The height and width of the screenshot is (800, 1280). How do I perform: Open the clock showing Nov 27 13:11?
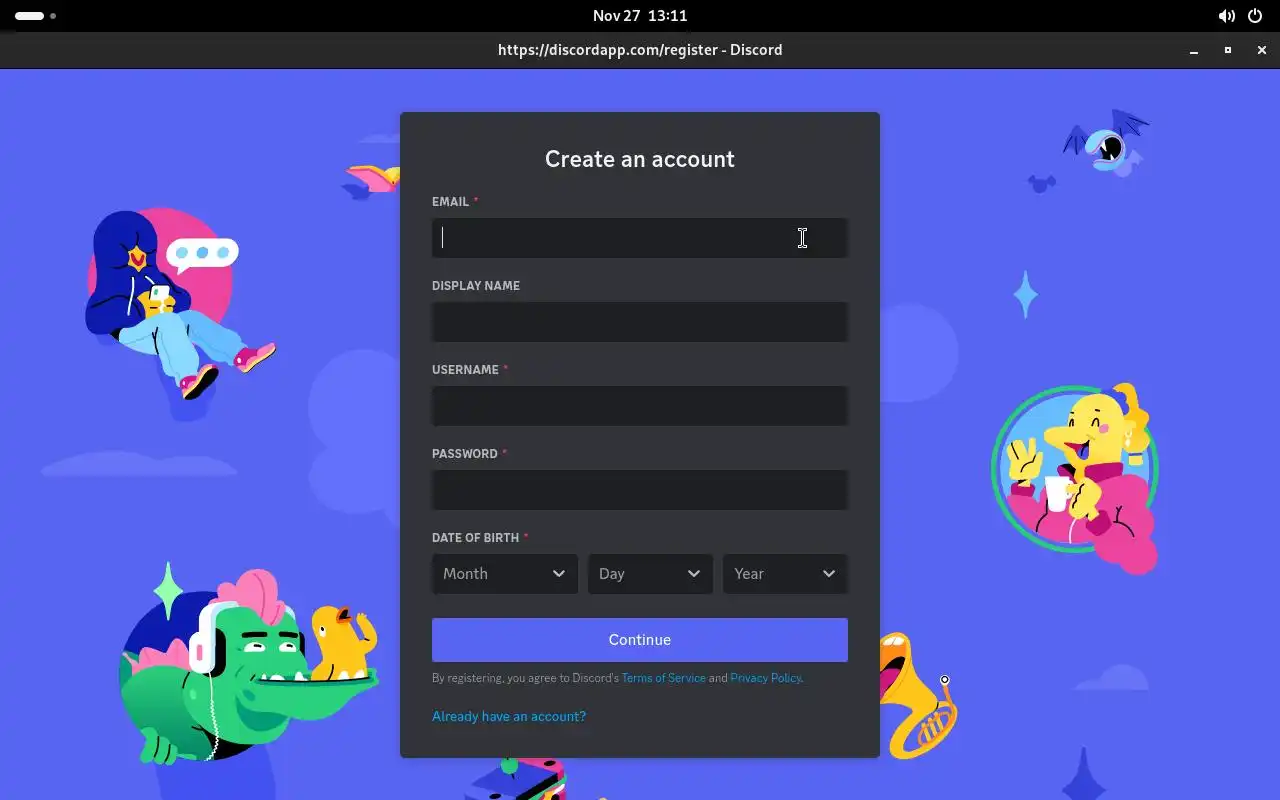640,16
